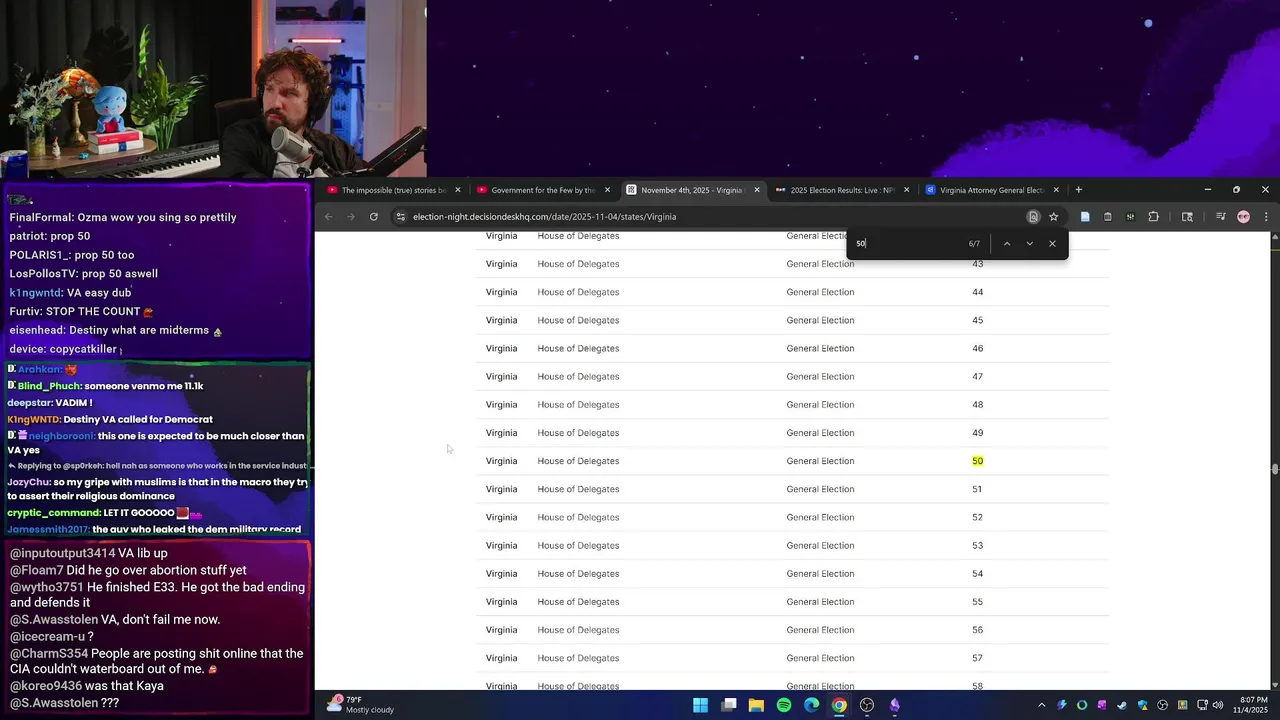Screen dimensions: 1280x720
Task: Expand the system tray hidden icons chevron
Action: [1041, 705]
